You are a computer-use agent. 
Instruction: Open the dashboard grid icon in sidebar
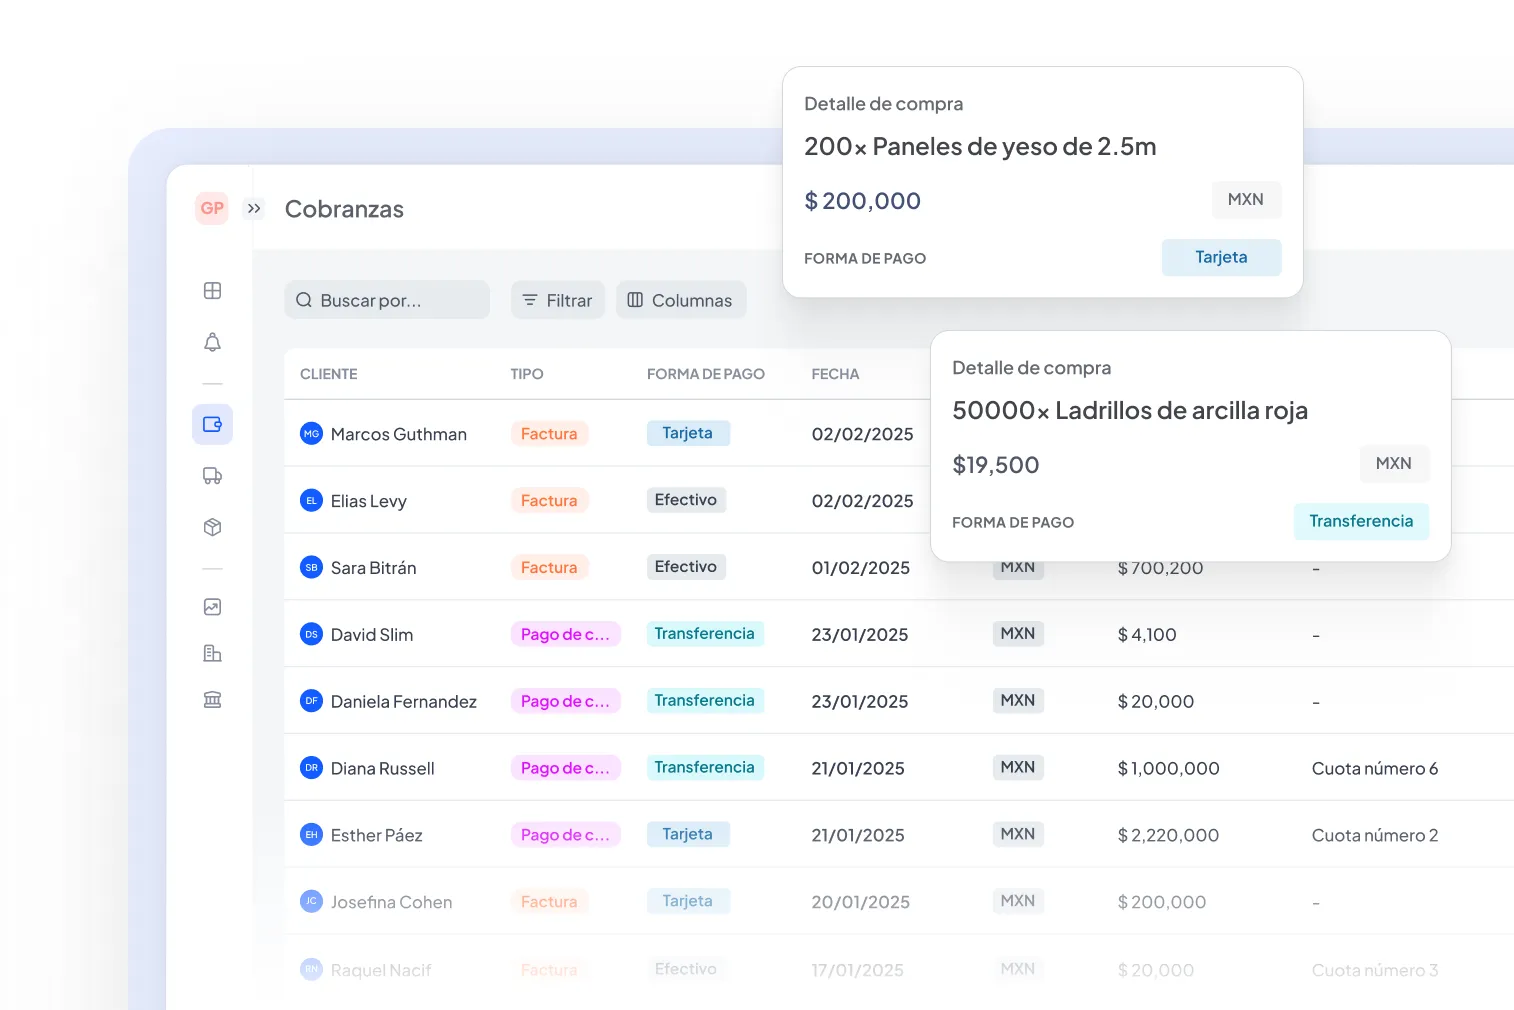pyautogui.click(x=212, y=290)
